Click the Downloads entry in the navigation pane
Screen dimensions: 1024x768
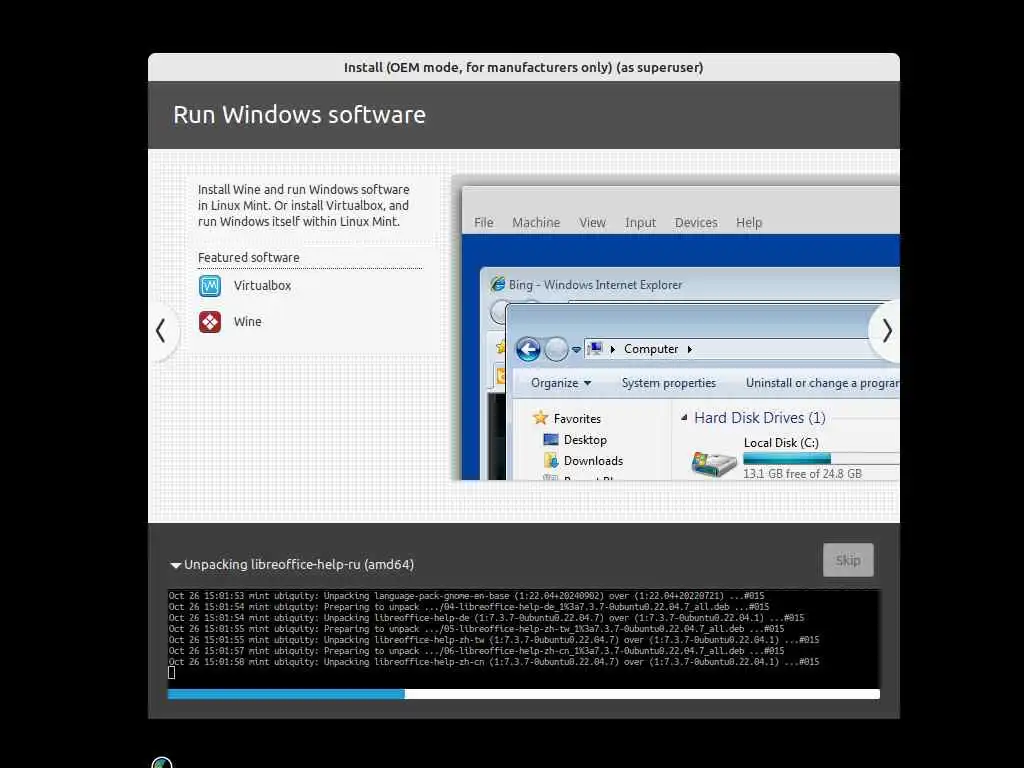(x=593, y=461)
